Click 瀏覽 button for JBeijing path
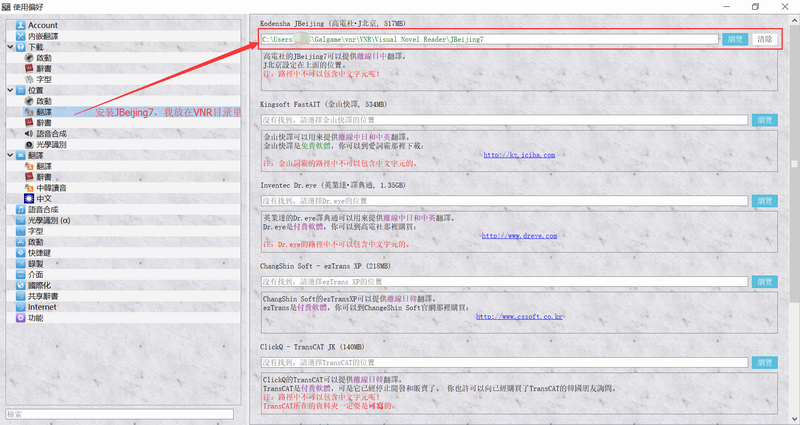Viewport: 800px width, 425px height. (735, 39)
